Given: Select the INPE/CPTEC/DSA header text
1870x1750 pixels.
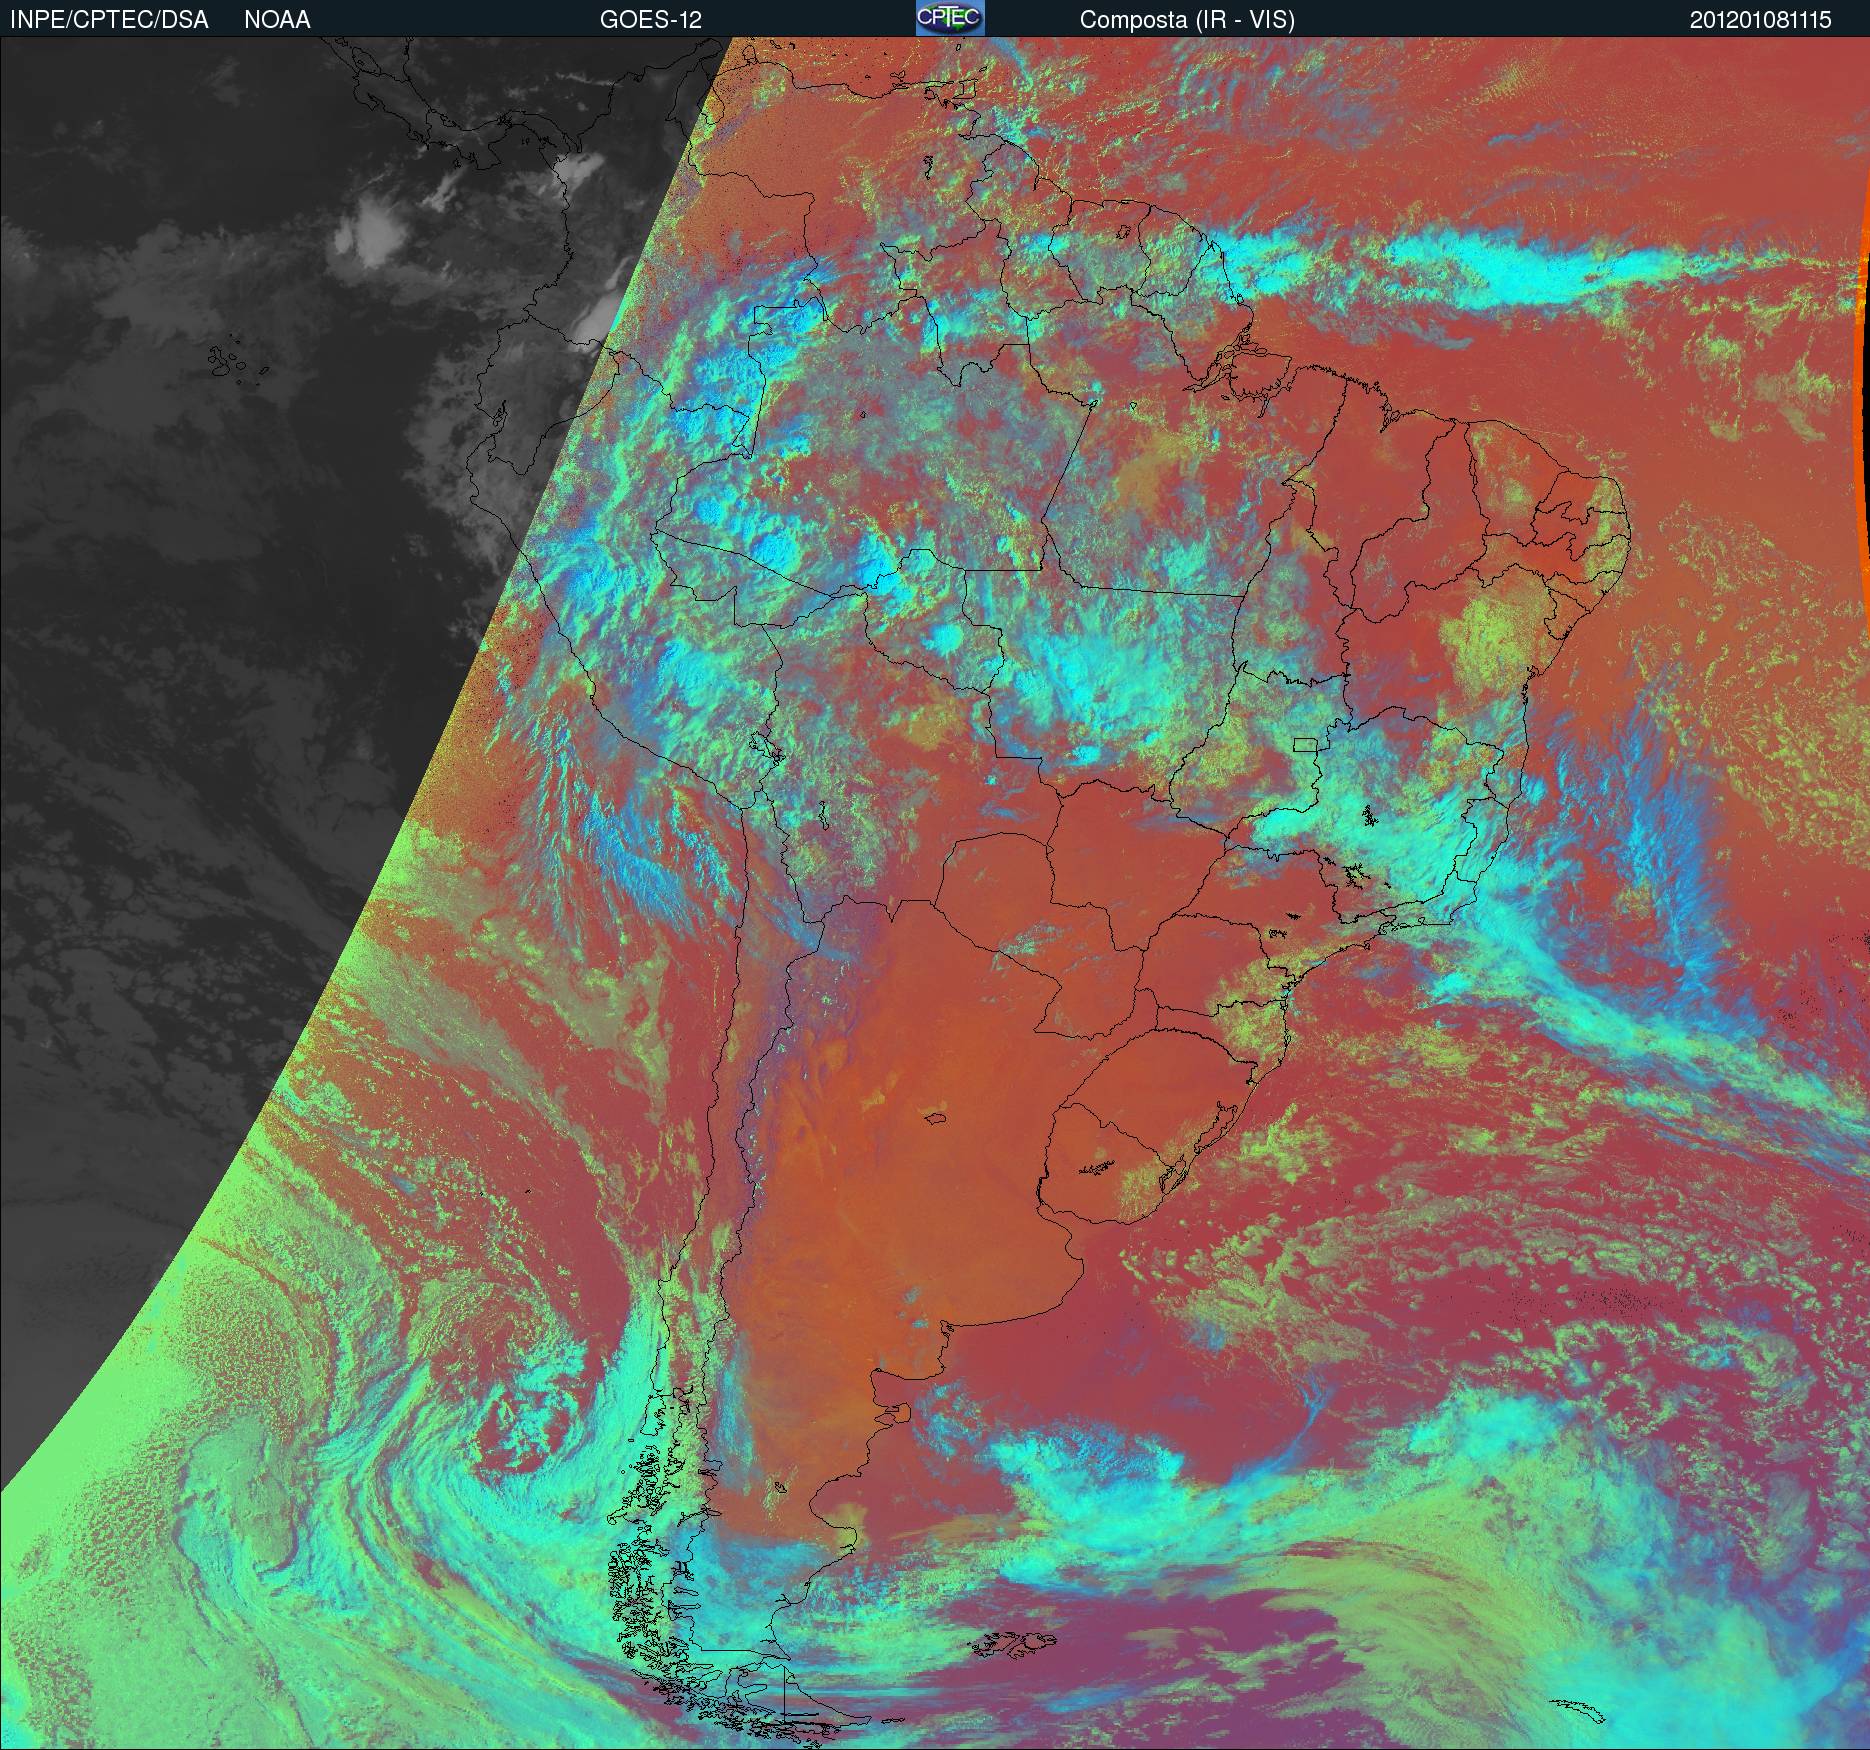Looking at the screenshot, I should pos(109,20).
